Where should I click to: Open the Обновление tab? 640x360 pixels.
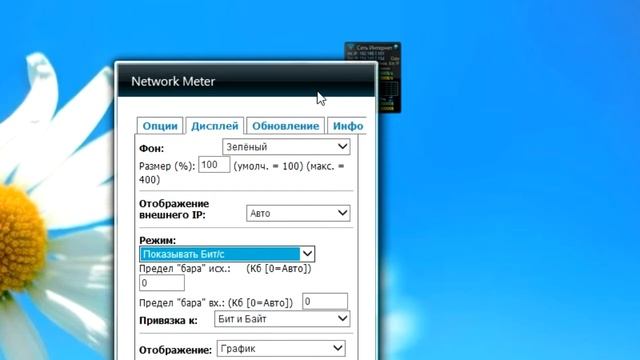tap(285, 126)
